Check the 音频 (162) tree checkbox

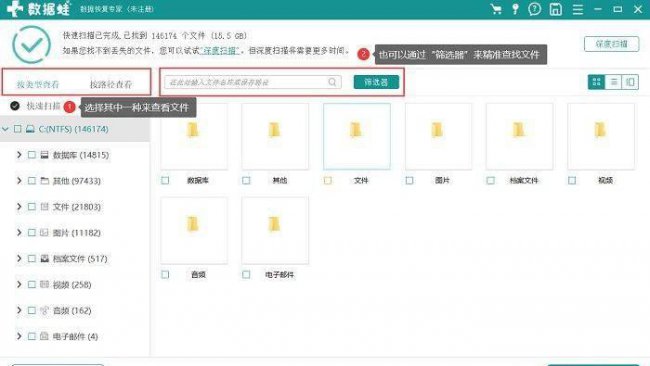[x=32, y=310]
